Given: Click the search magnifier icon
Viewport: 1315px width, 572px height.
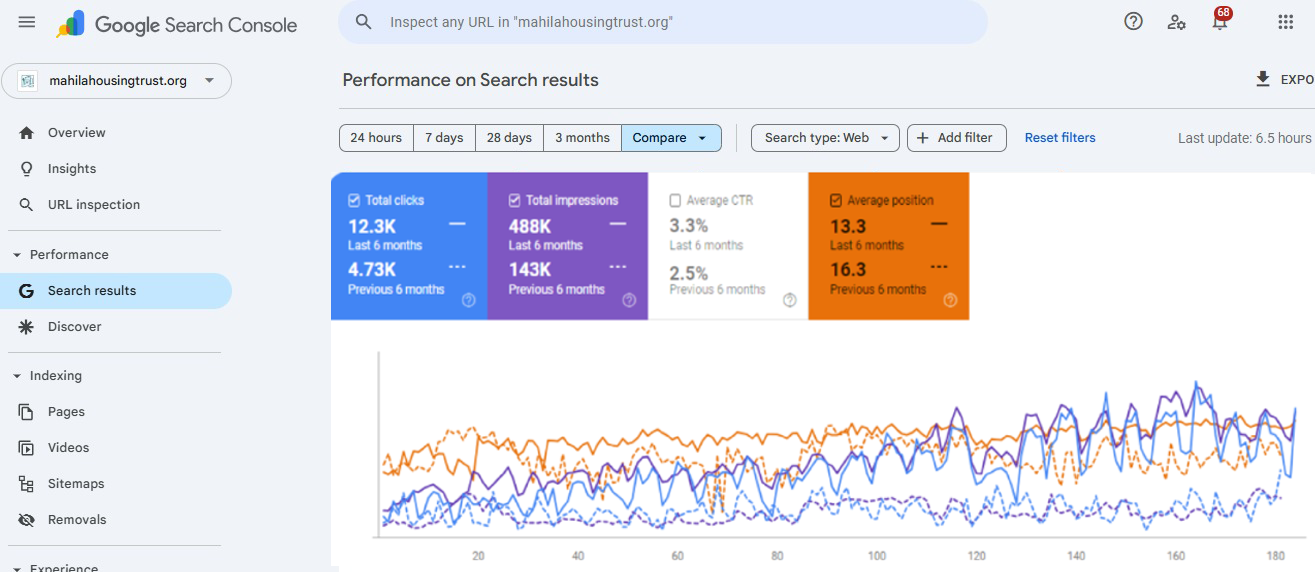Looking at the screenshot, I should click(x=364, y=22).
